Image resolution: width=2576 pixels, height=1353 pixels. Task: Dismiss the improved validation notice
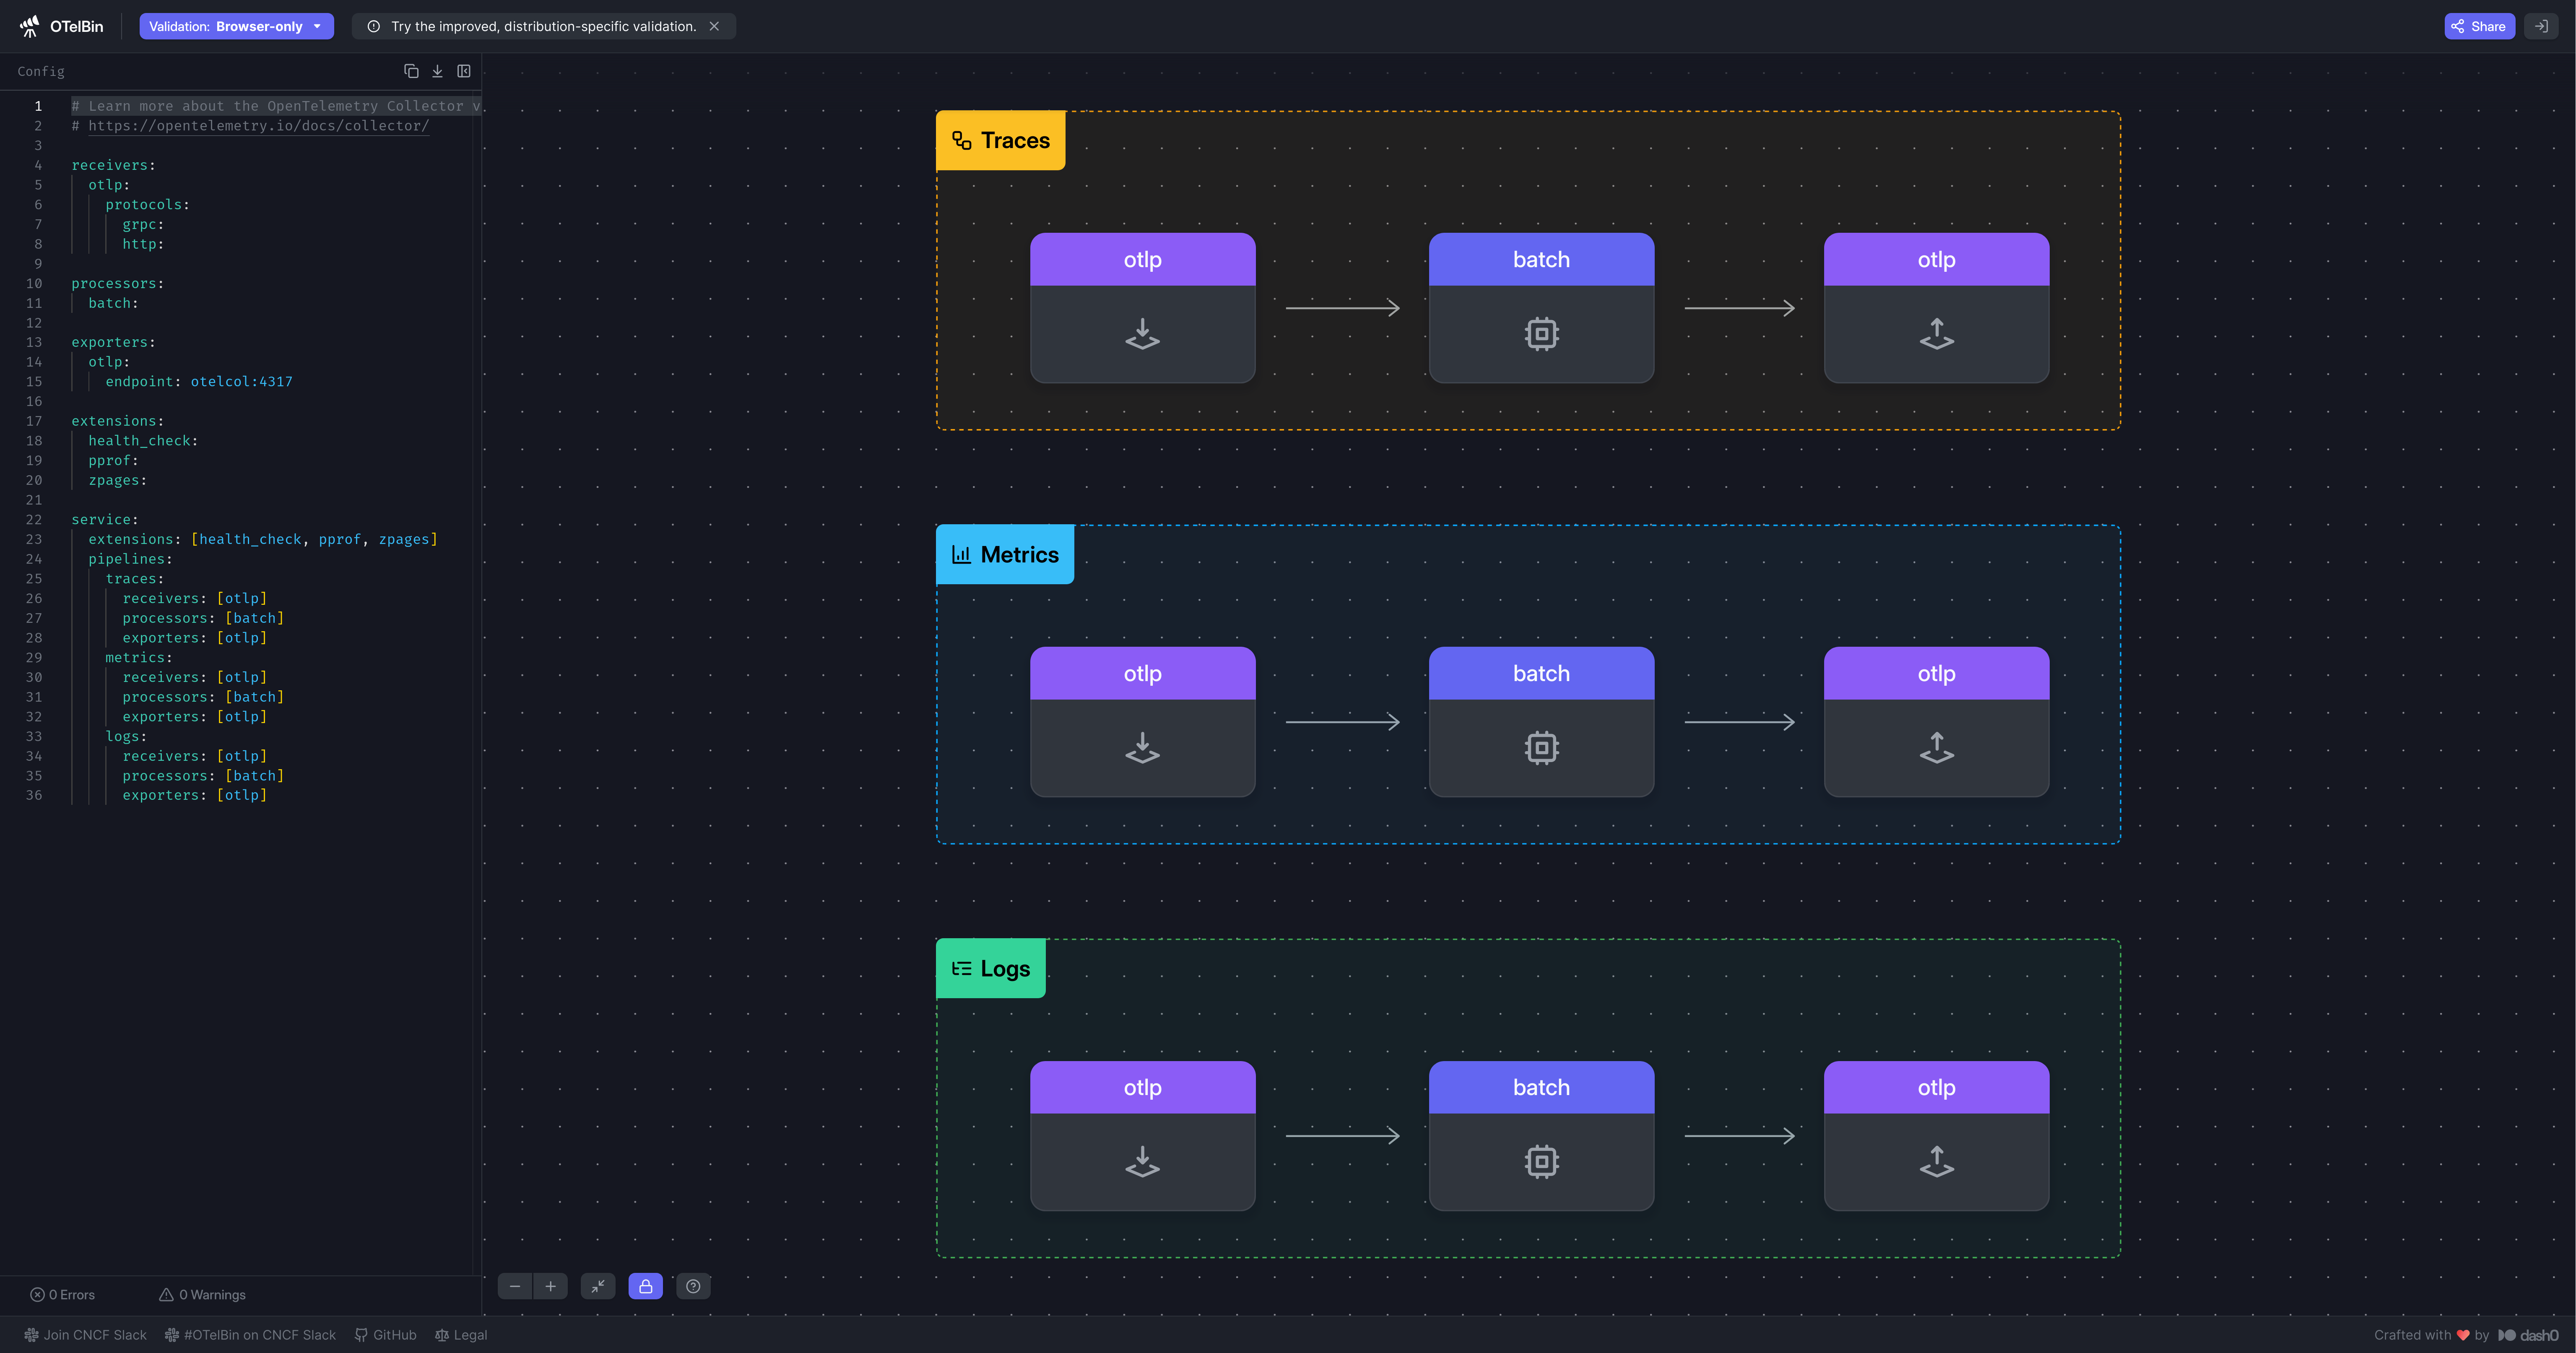pyautogui.click(x=714, y=26)
